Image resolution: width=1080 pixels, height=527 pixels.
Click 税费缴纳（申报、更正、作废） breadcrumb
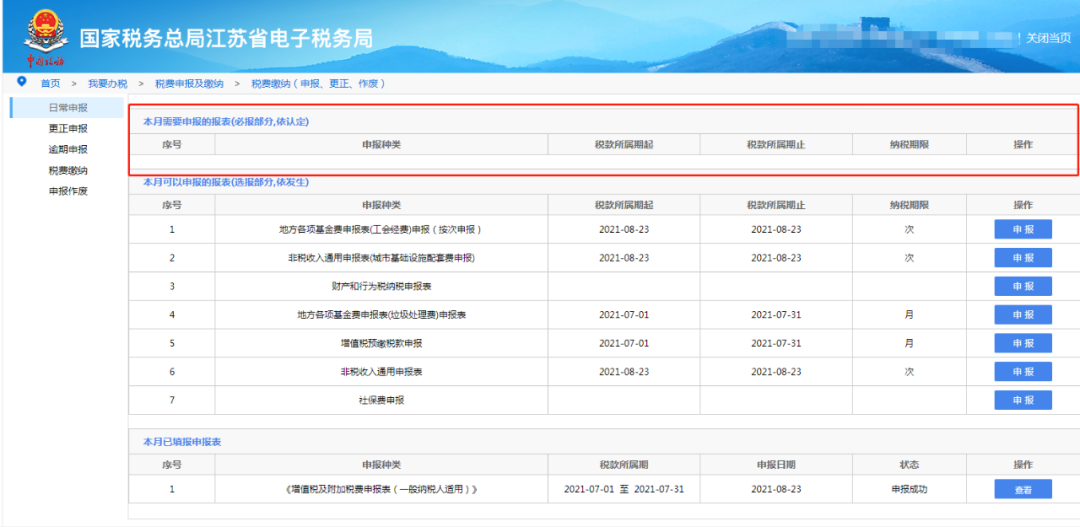pos(318,83)
